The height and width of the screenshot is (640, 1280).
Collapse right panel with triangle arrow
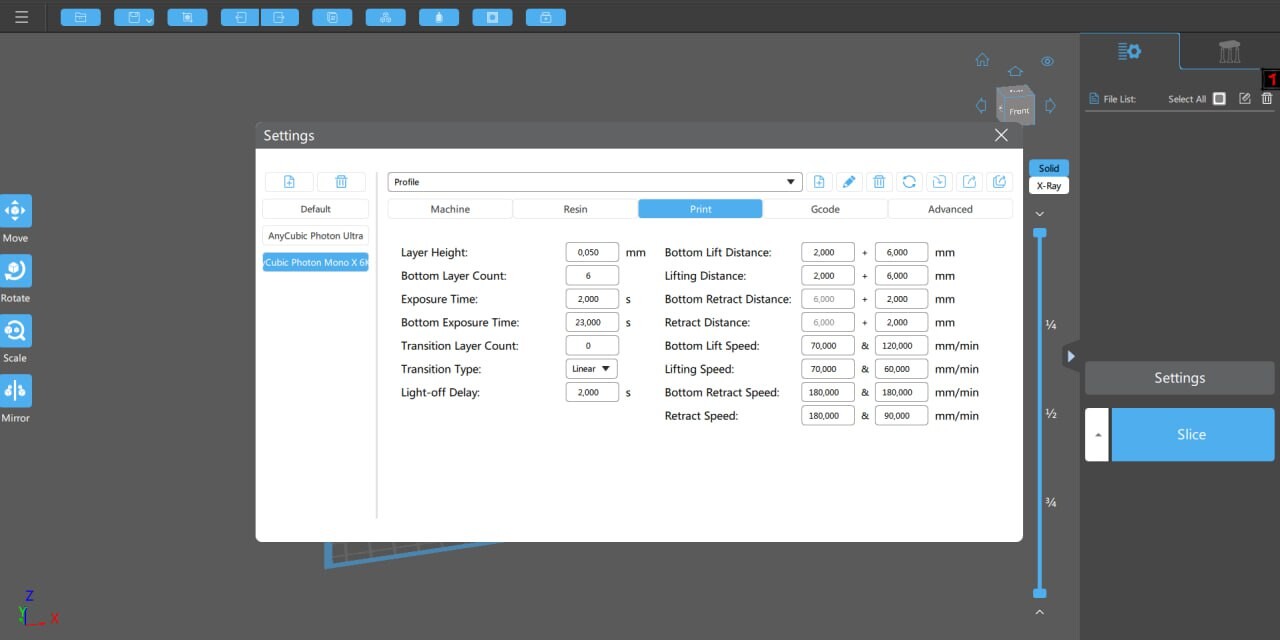tap(1070, 356)
